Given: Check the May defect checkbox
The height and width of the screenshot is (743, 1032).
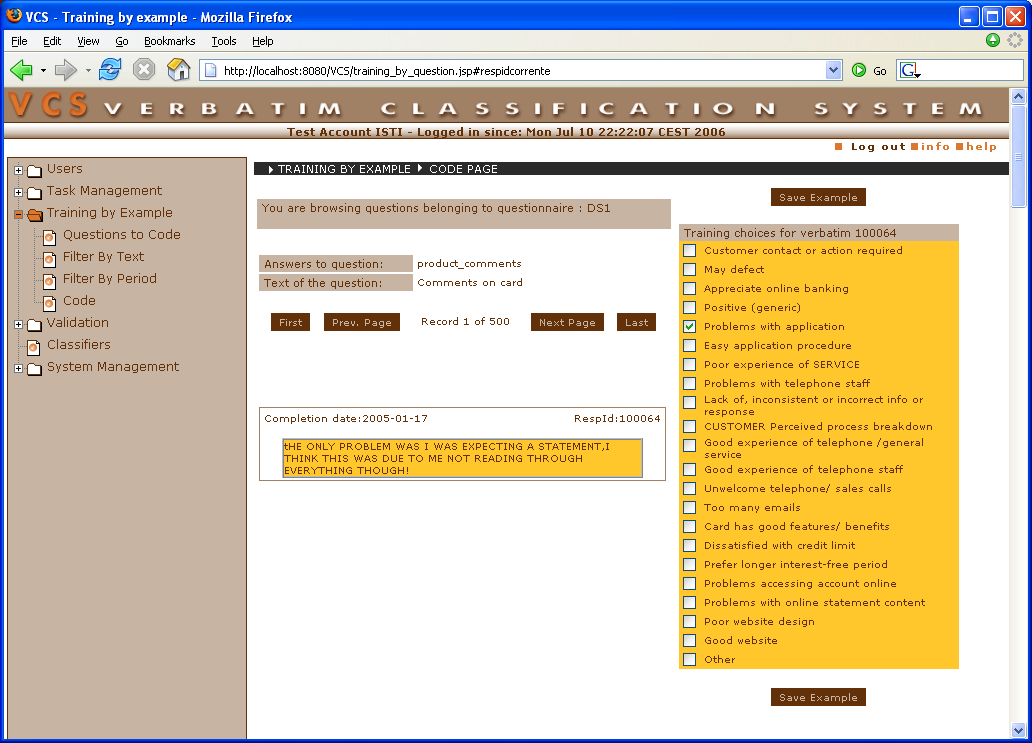Looking at the screenshot, I should 689,270.
